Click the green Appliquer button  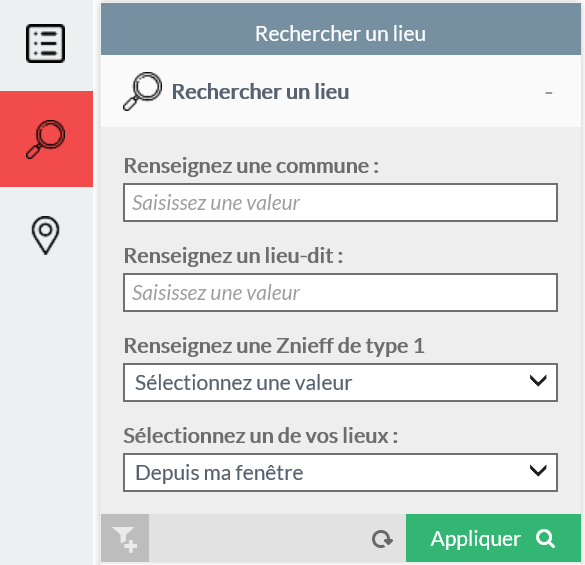coord(493,538)
